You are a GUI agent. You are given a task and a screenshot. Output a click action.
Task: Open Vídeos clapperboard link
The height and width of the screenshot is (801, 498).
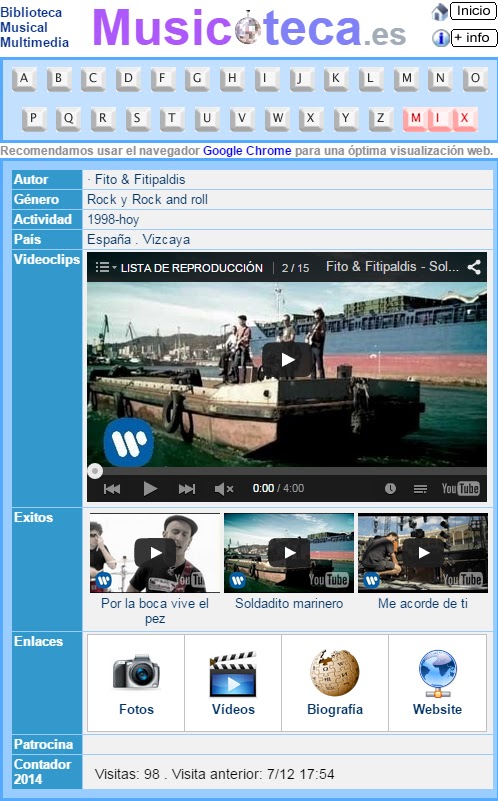233,683
